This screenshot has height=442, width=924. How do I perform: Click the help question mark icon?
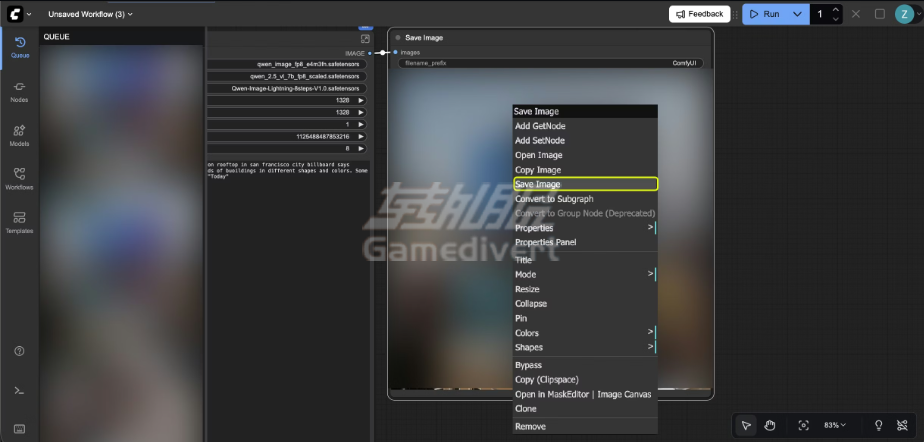pos(19,351)
